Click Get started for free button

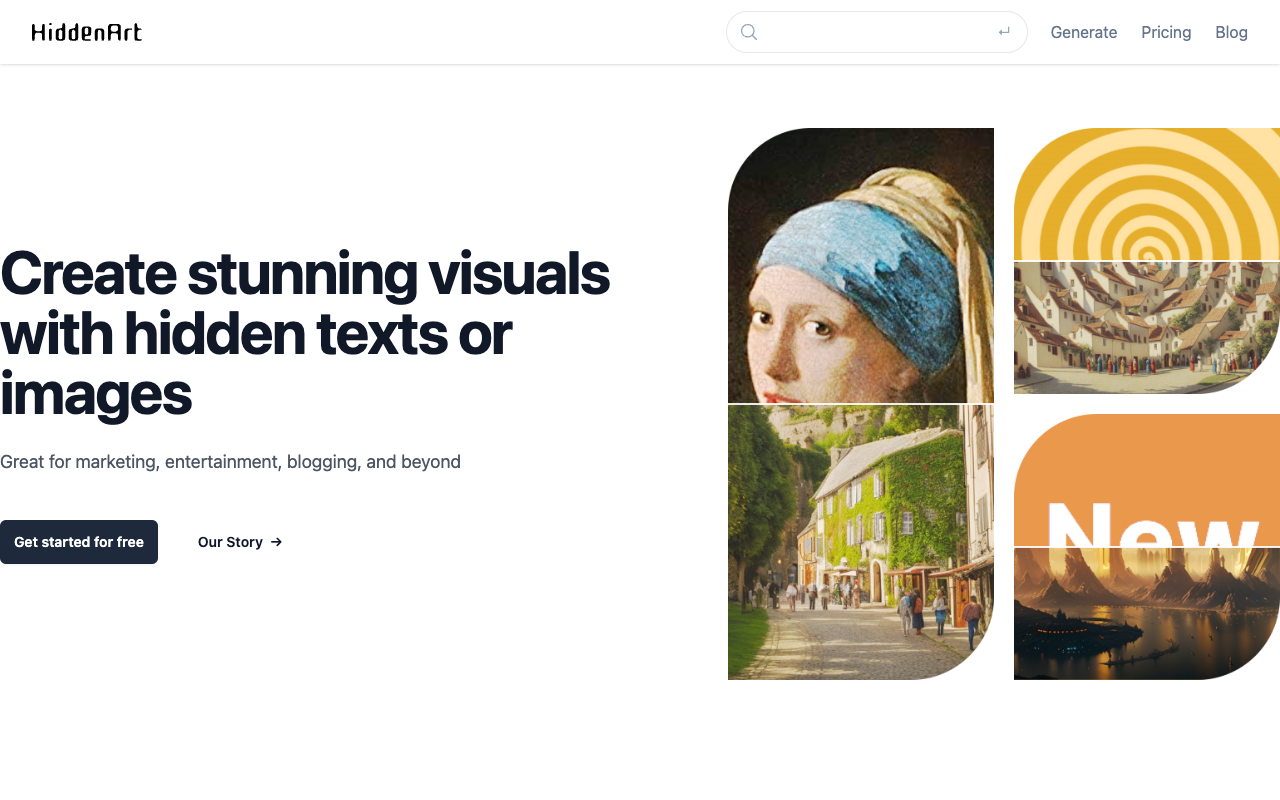[x=79, y=542]
